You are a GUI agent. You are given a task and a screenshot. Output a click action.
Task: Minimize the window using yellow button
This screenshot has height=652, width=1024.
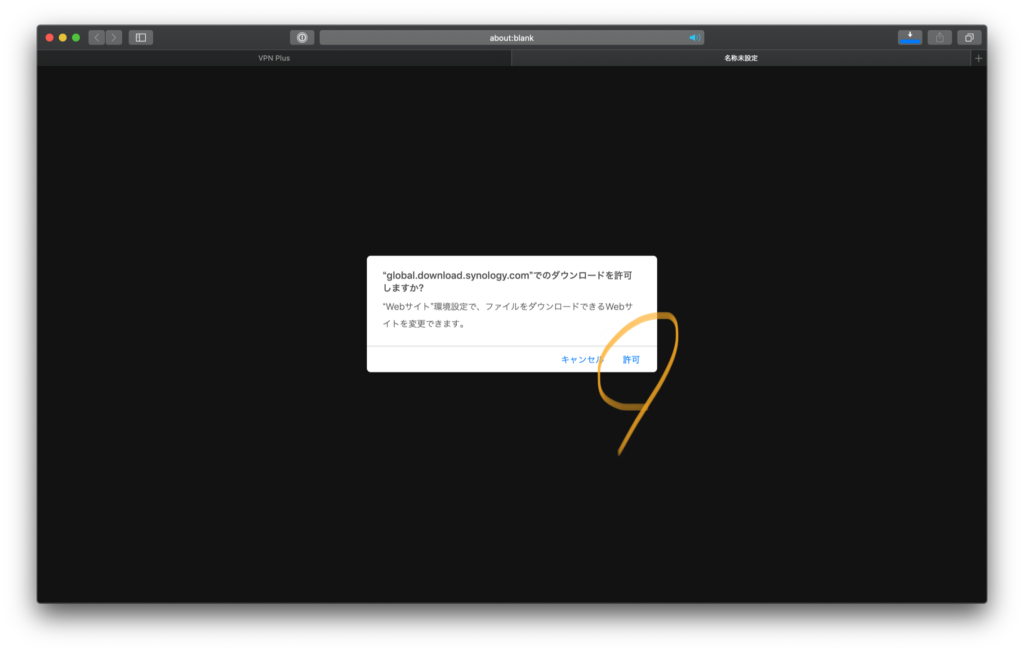(63, 37)
